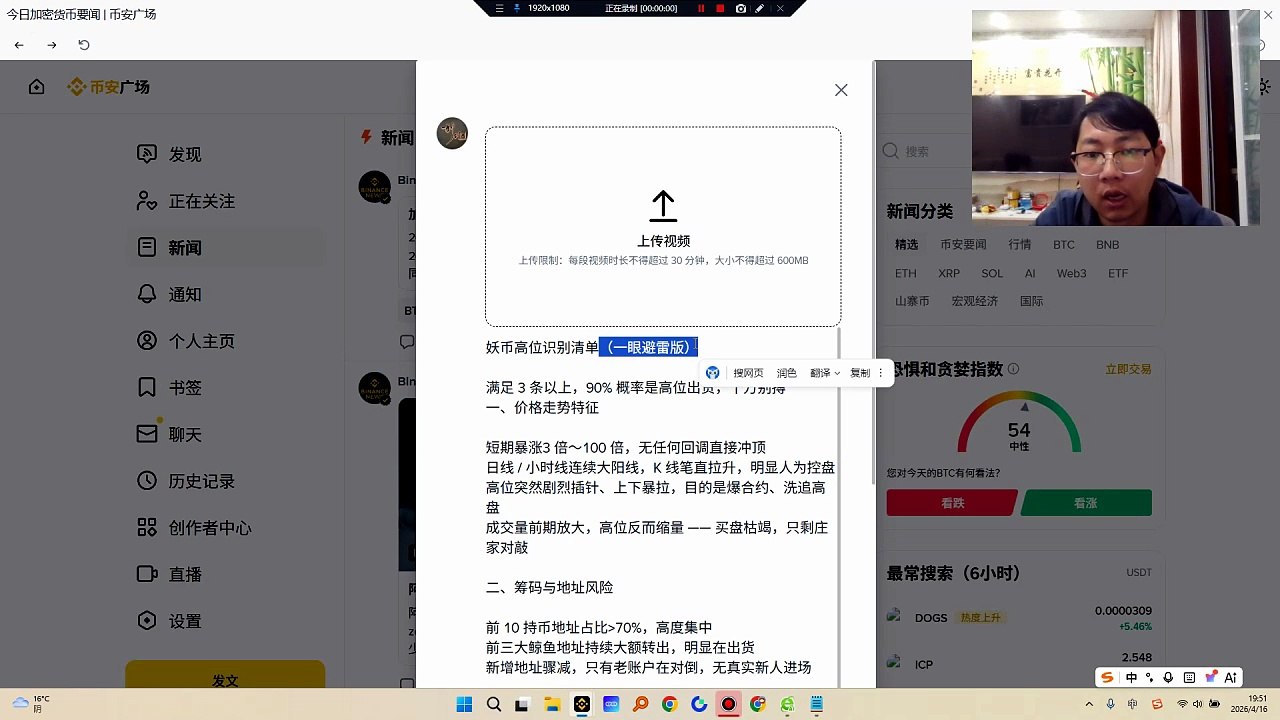The image size is (1280, 720).
Task: Select the BTC category tab
Action: [1063, 244]
